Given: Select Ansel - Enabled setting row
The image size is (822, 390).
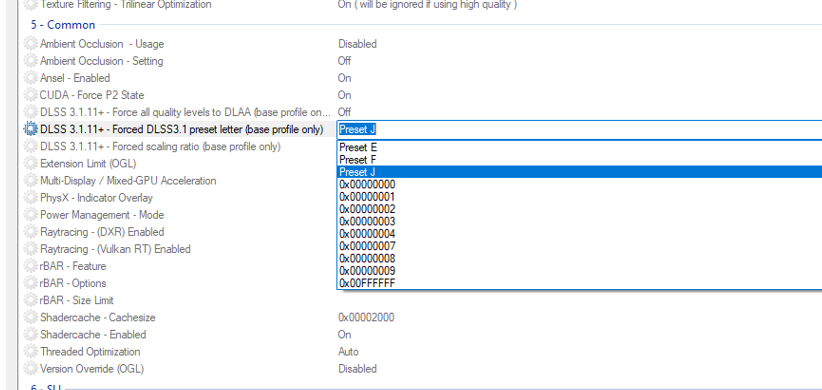Looking at the screenshot, I should coord(75,78).
